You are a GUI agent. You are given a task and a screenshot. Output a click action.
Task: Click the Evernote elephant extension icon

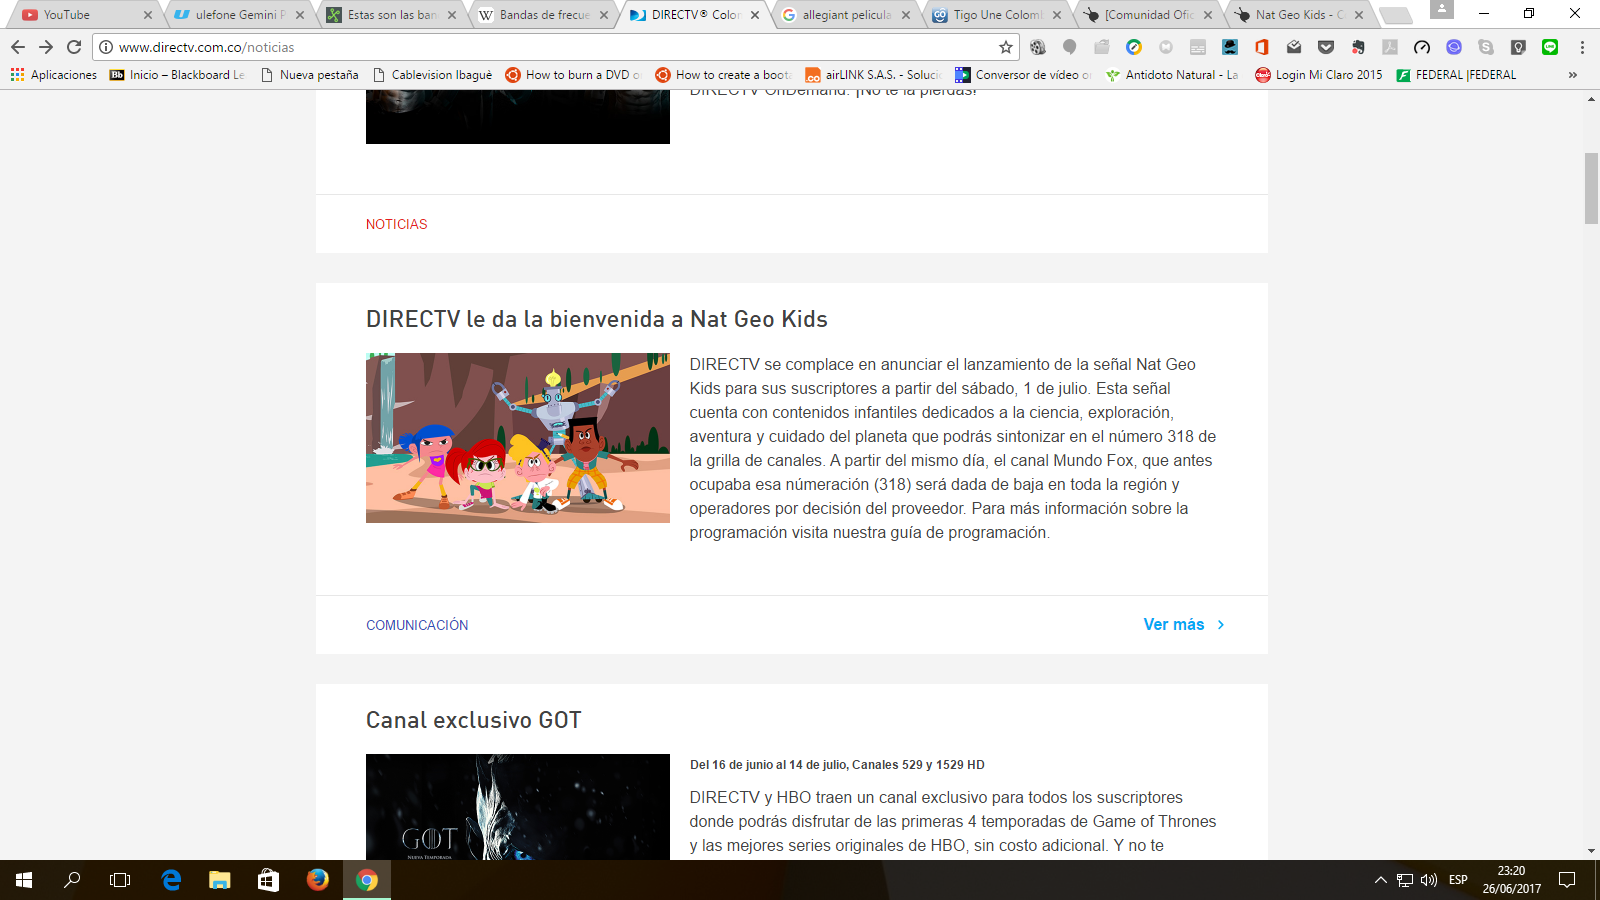(x=1358, y=47)
